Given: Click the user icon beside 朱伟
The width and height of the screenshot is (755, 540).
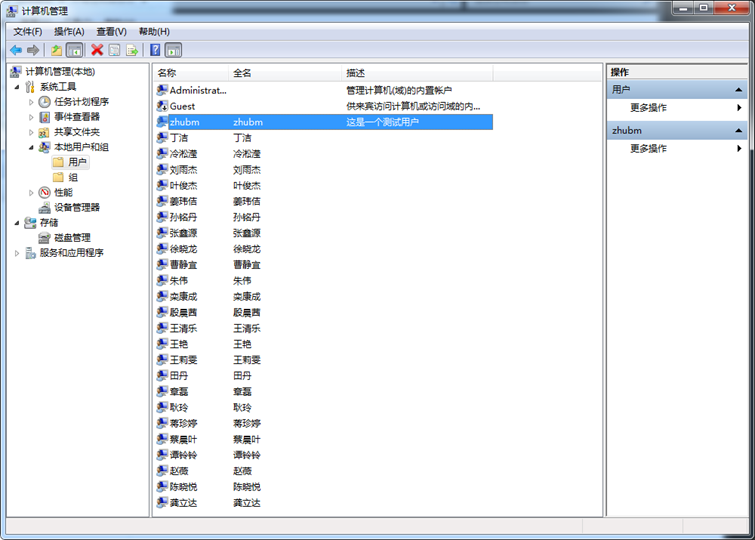Looking at the screenshot, I should click(162, 280).
